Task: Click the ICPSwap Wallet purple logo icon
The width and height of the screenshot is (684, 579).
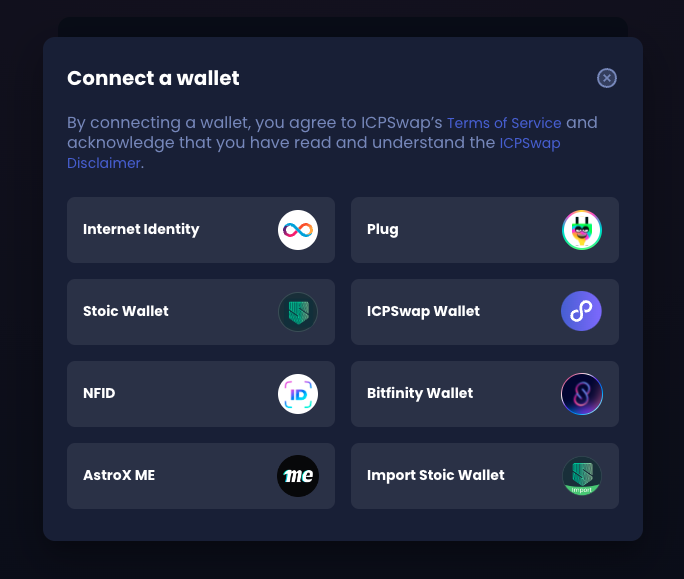Action: point(581,311)
